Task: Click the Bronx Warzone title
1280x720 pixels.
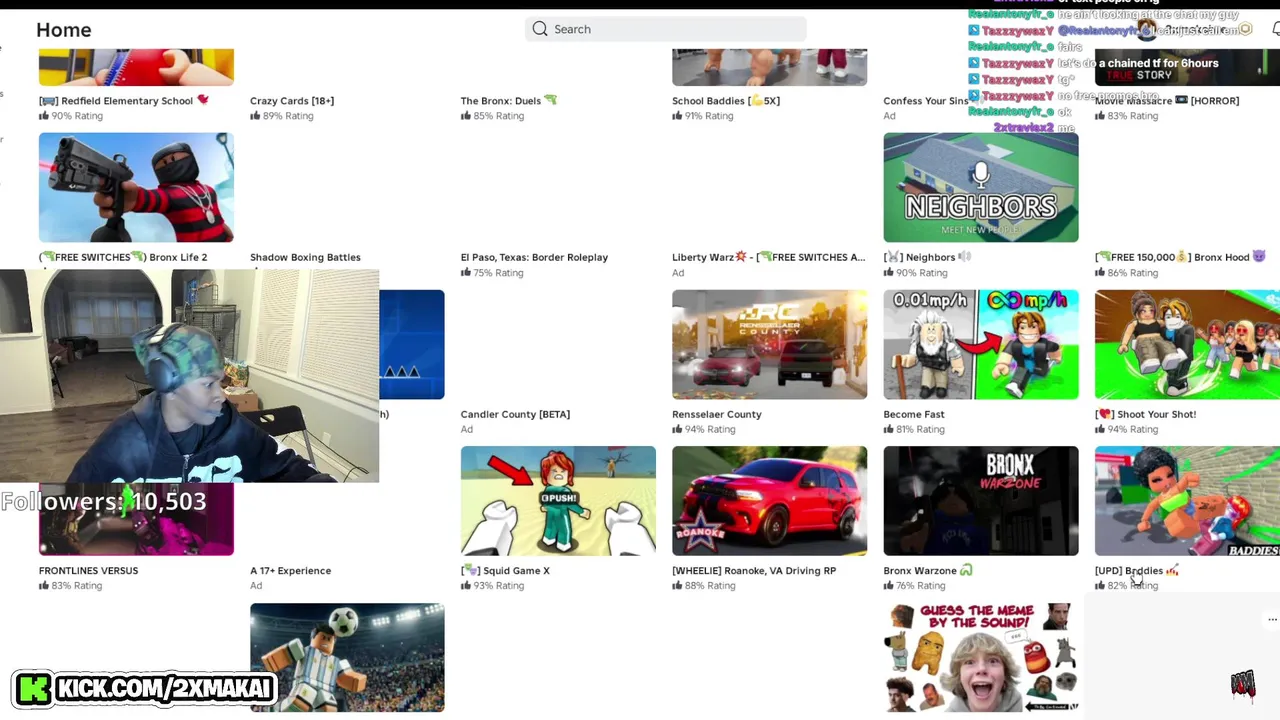Action: click(x=928, y=570)
